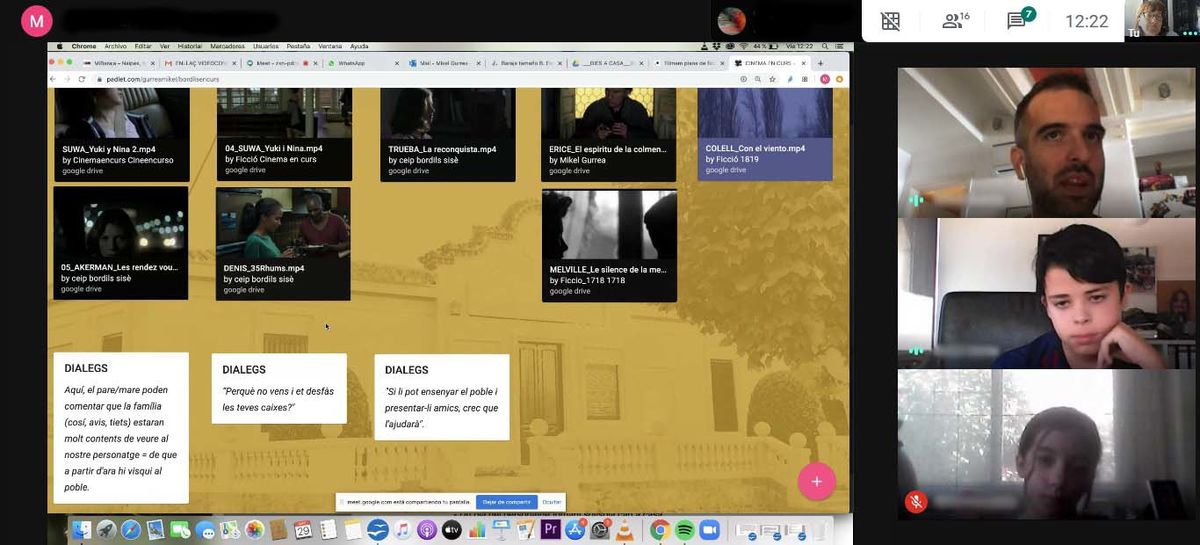
Task: Launch Adobe Premiere Pro from the dock
Action: (549, 529)
